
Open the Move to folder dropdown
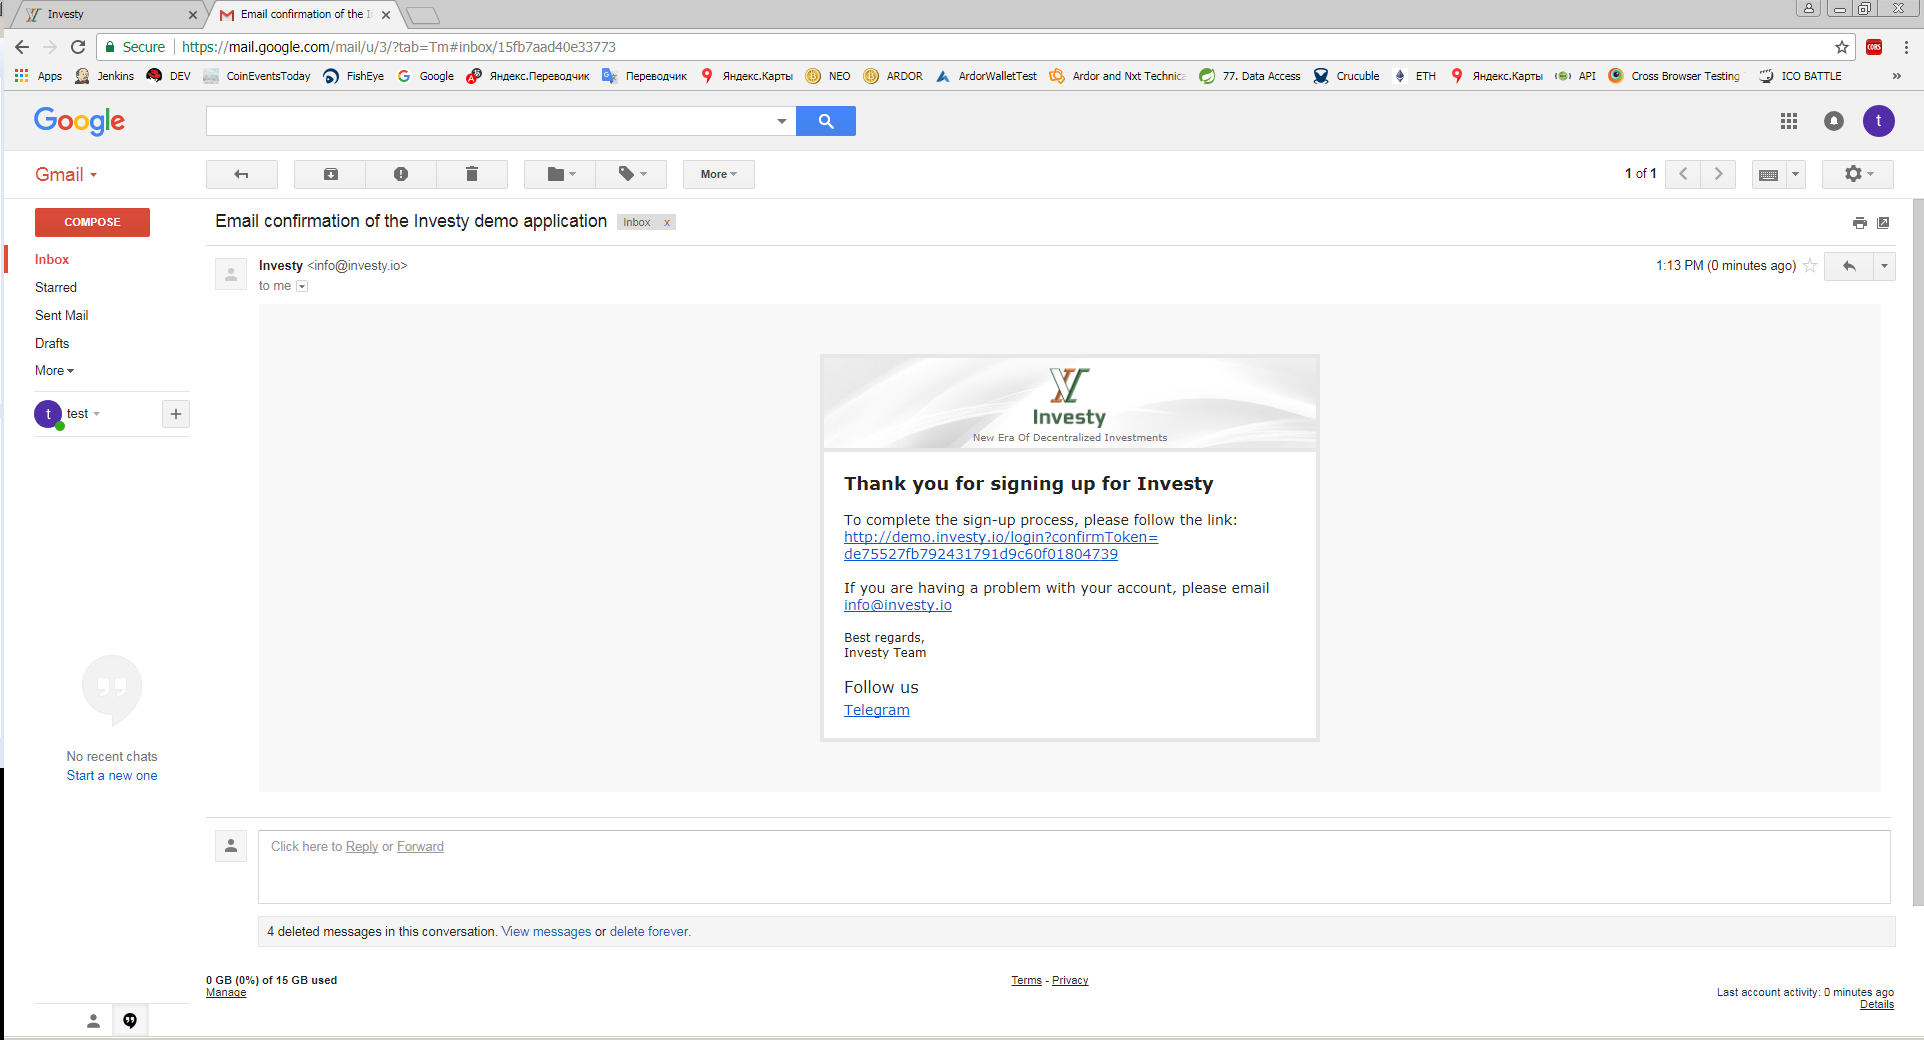tap(560, 174)
